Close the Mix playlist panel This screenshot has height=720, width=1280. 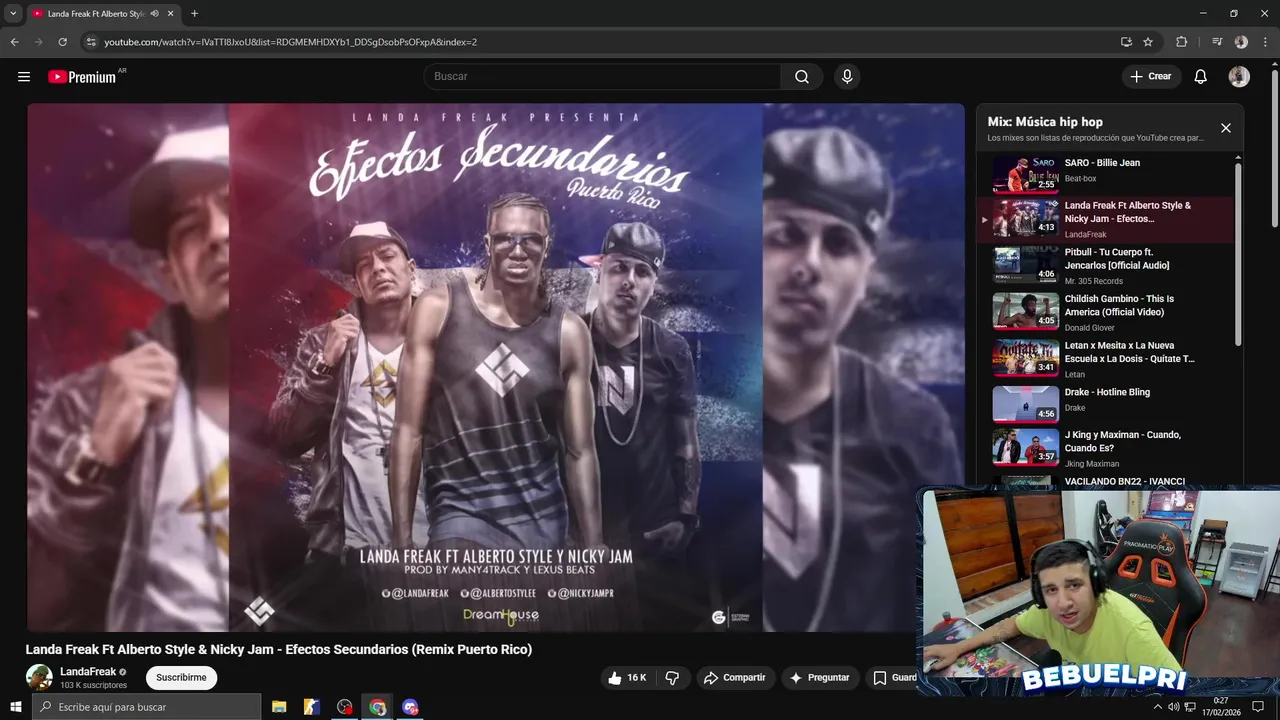tap(1226, 128)
